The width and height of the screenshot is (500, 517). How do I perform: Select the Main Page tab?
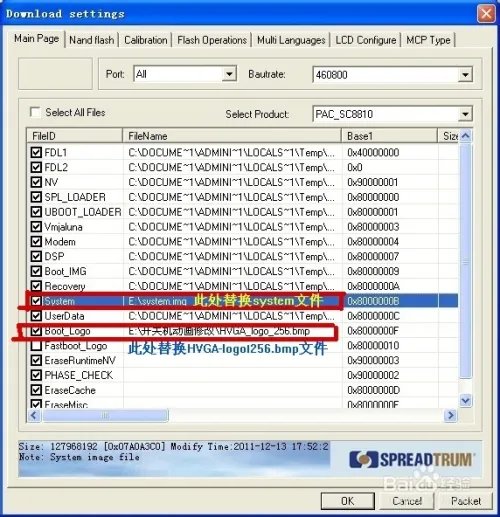pyautogui.click(x=36, y=39)
